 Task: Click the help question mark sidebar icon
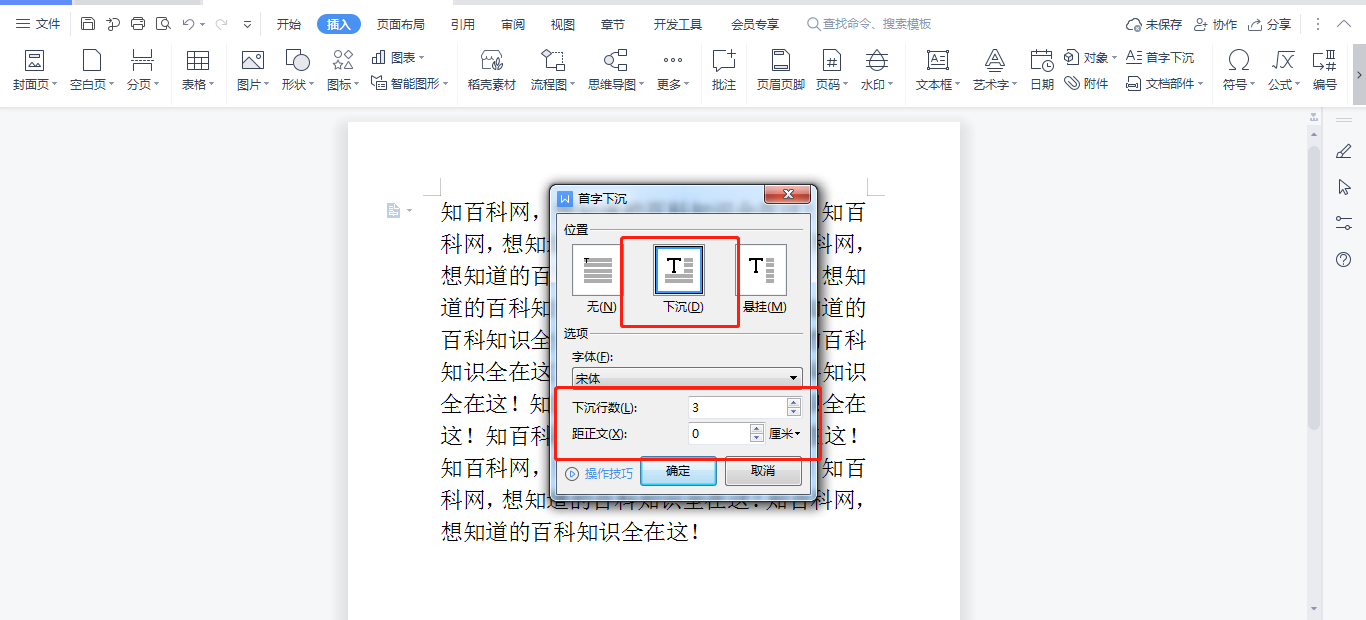[1344, 259]
